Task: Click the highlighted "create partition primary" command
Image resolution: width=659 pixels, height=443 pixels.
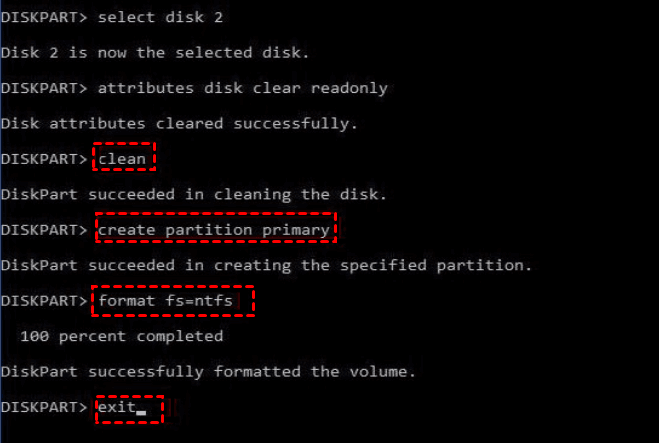Action: click(x=216, y=230)
